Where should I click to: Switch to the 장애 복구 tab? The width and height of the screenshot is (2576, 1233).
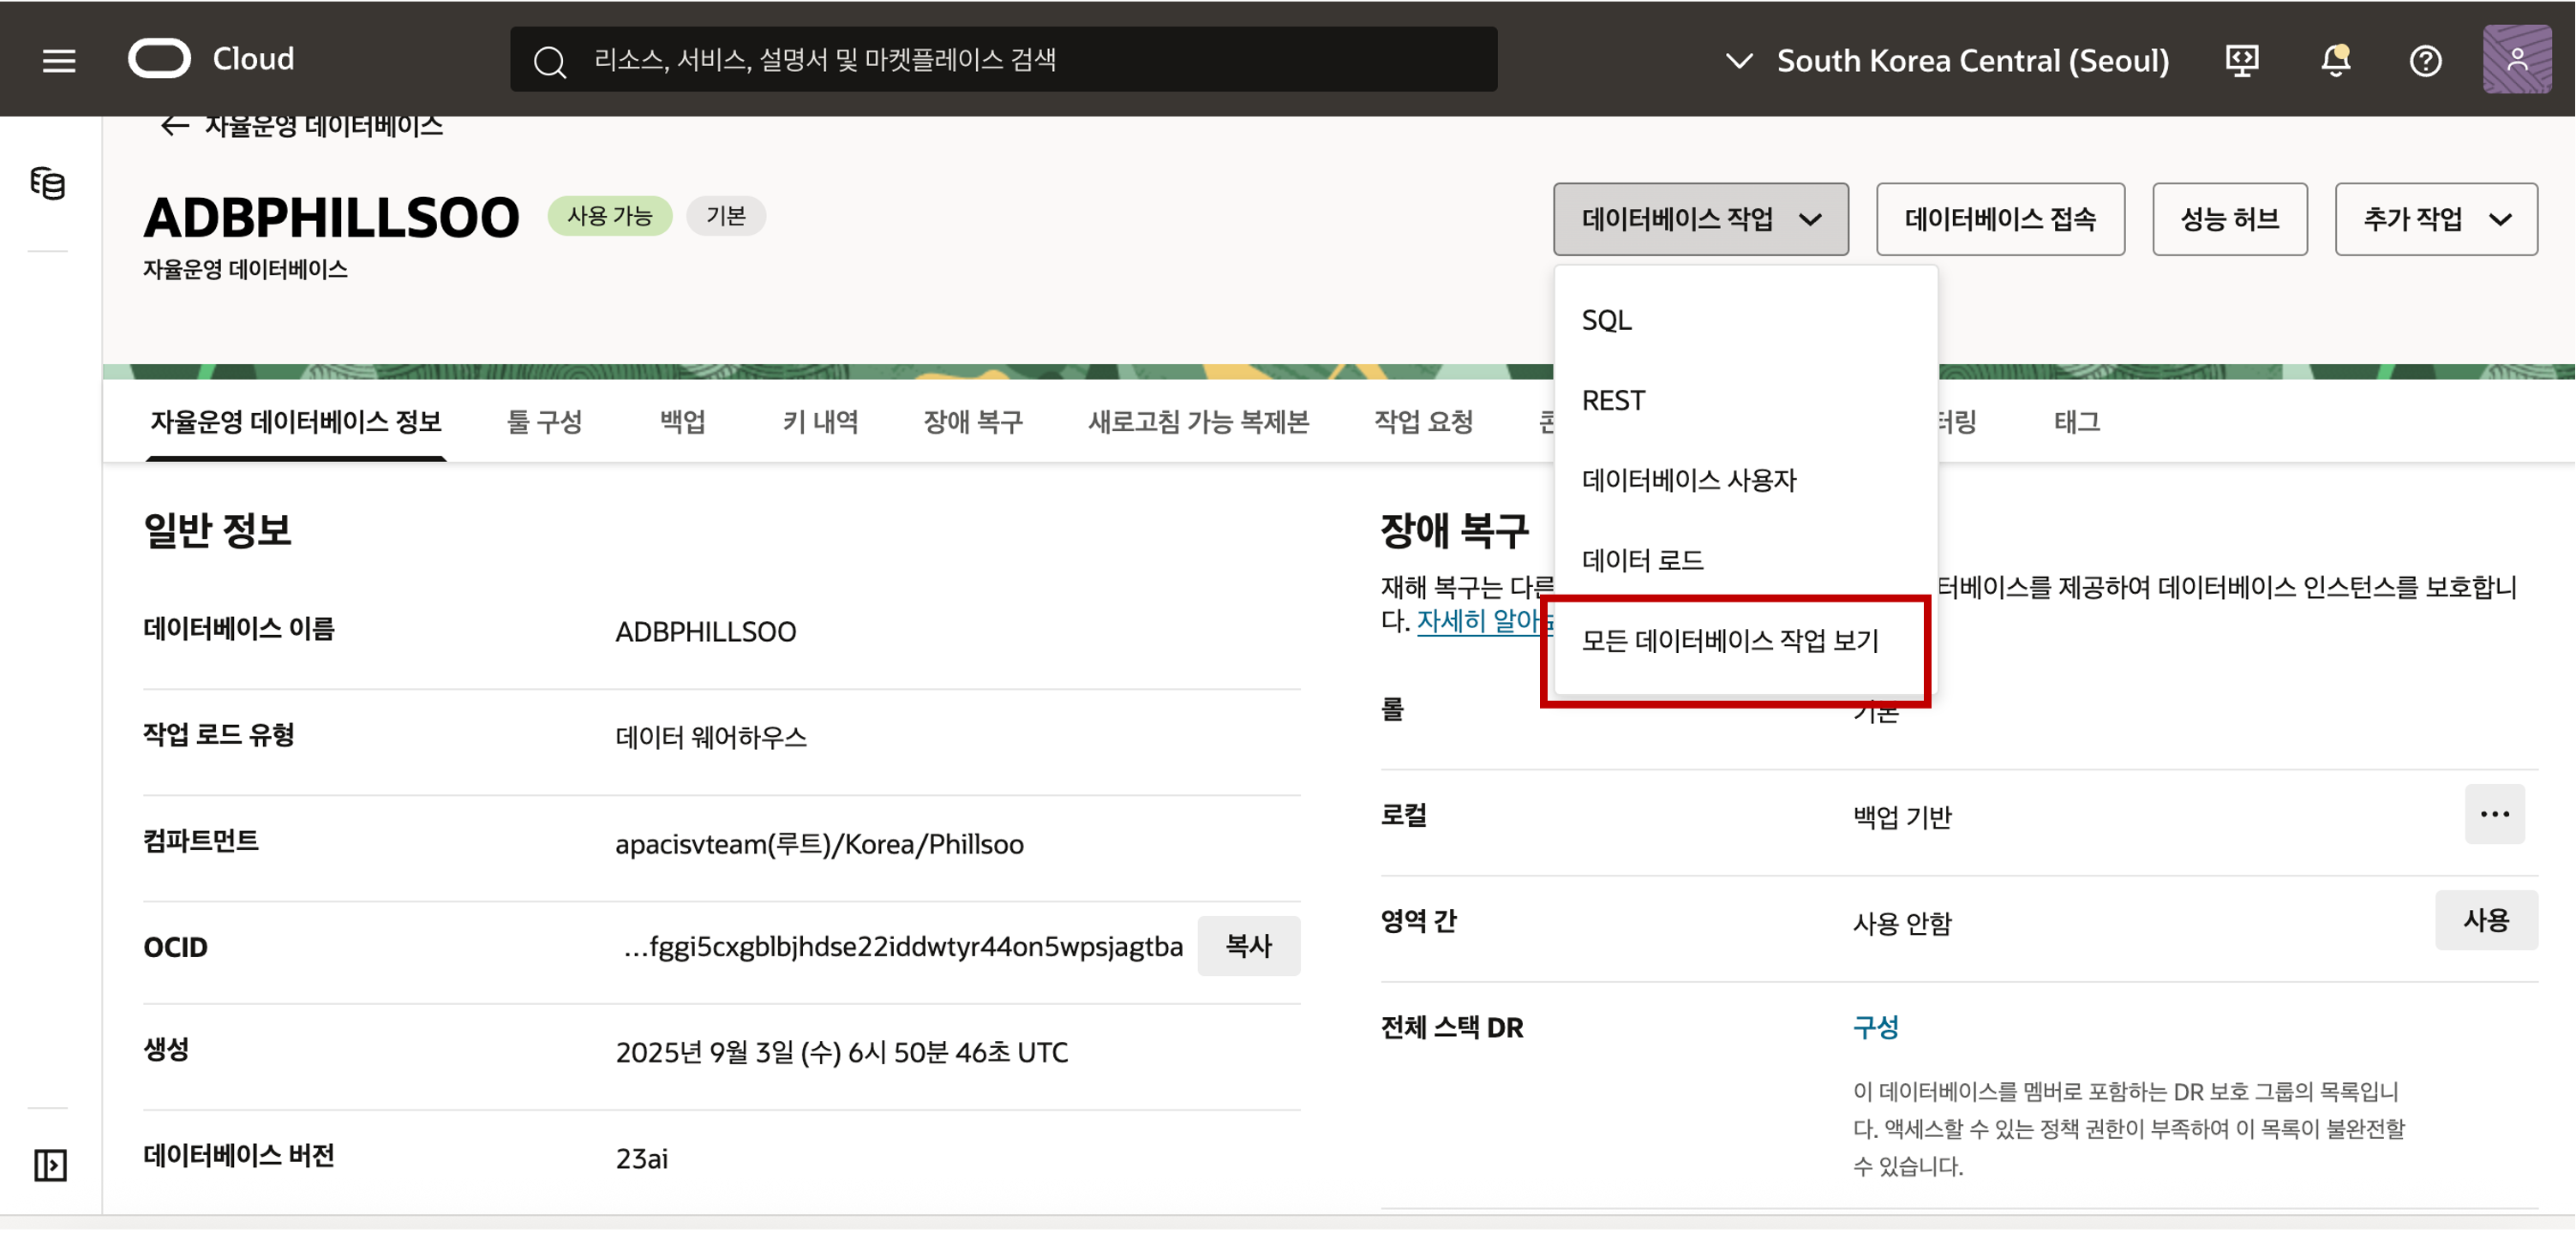(x=972, y=422)
